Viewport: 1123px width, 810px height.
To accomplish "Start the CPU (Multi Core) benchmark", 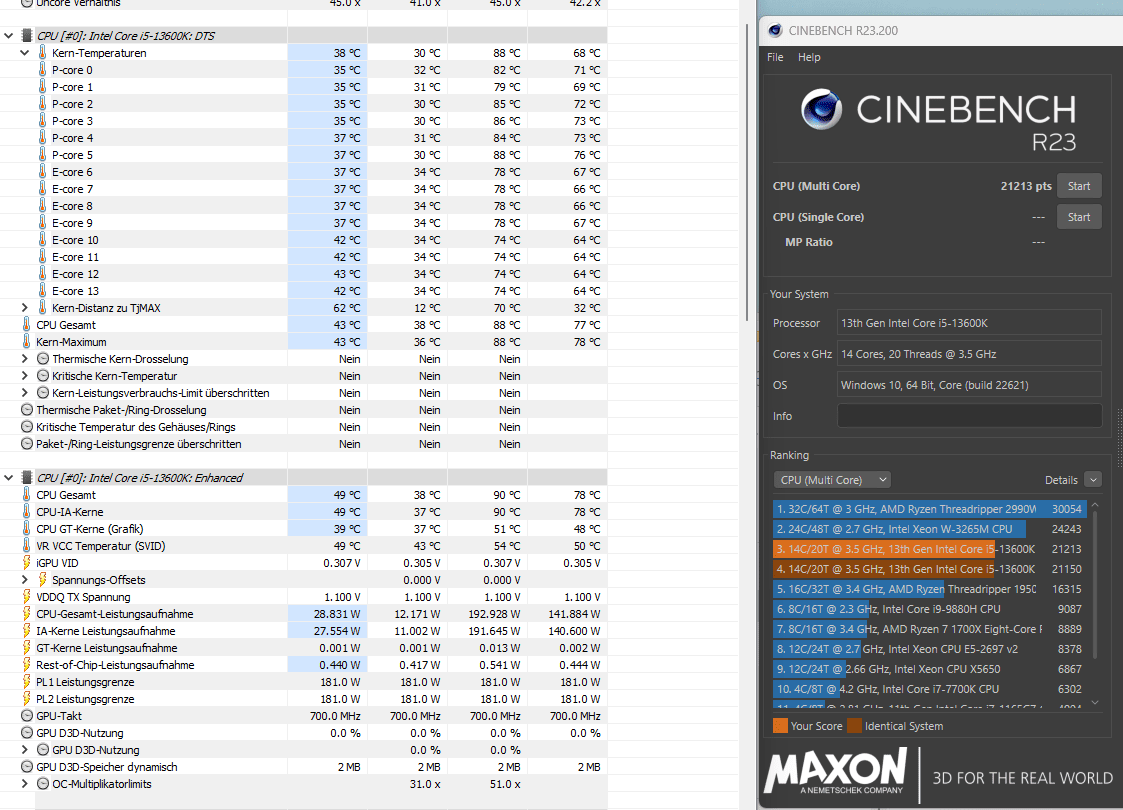I will 1079,186.
